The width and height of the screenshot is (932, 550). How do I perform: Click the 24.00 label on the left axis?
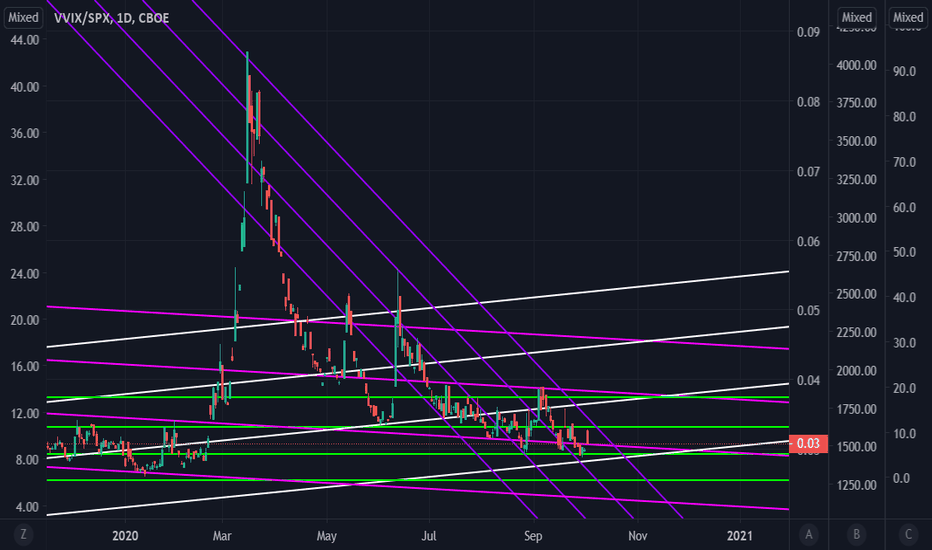tap(25, 274)
